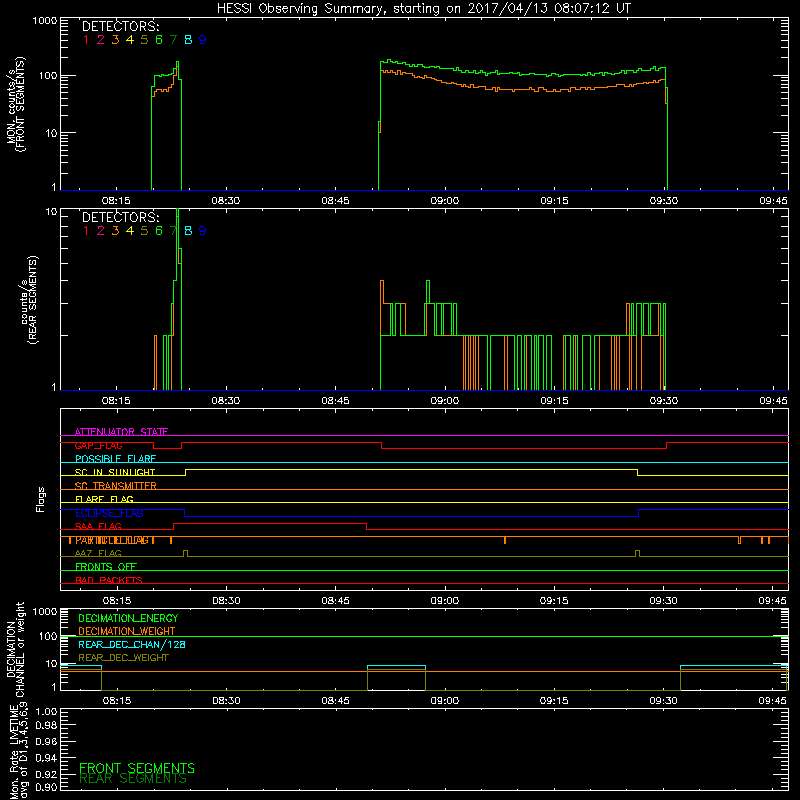Select the PARTICLE_FLAG label
The image size is (800, 800).
coord(112,540)
